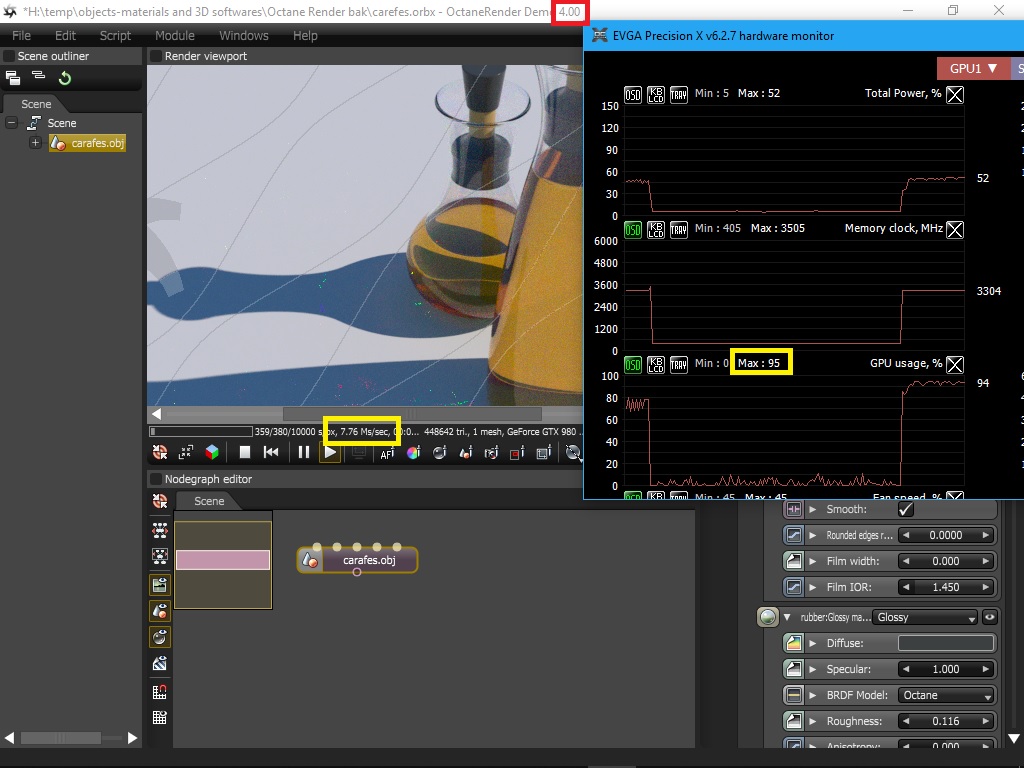Increase Roughness value with right arrow
The image size is (1024, 768).
pos(986,722)
